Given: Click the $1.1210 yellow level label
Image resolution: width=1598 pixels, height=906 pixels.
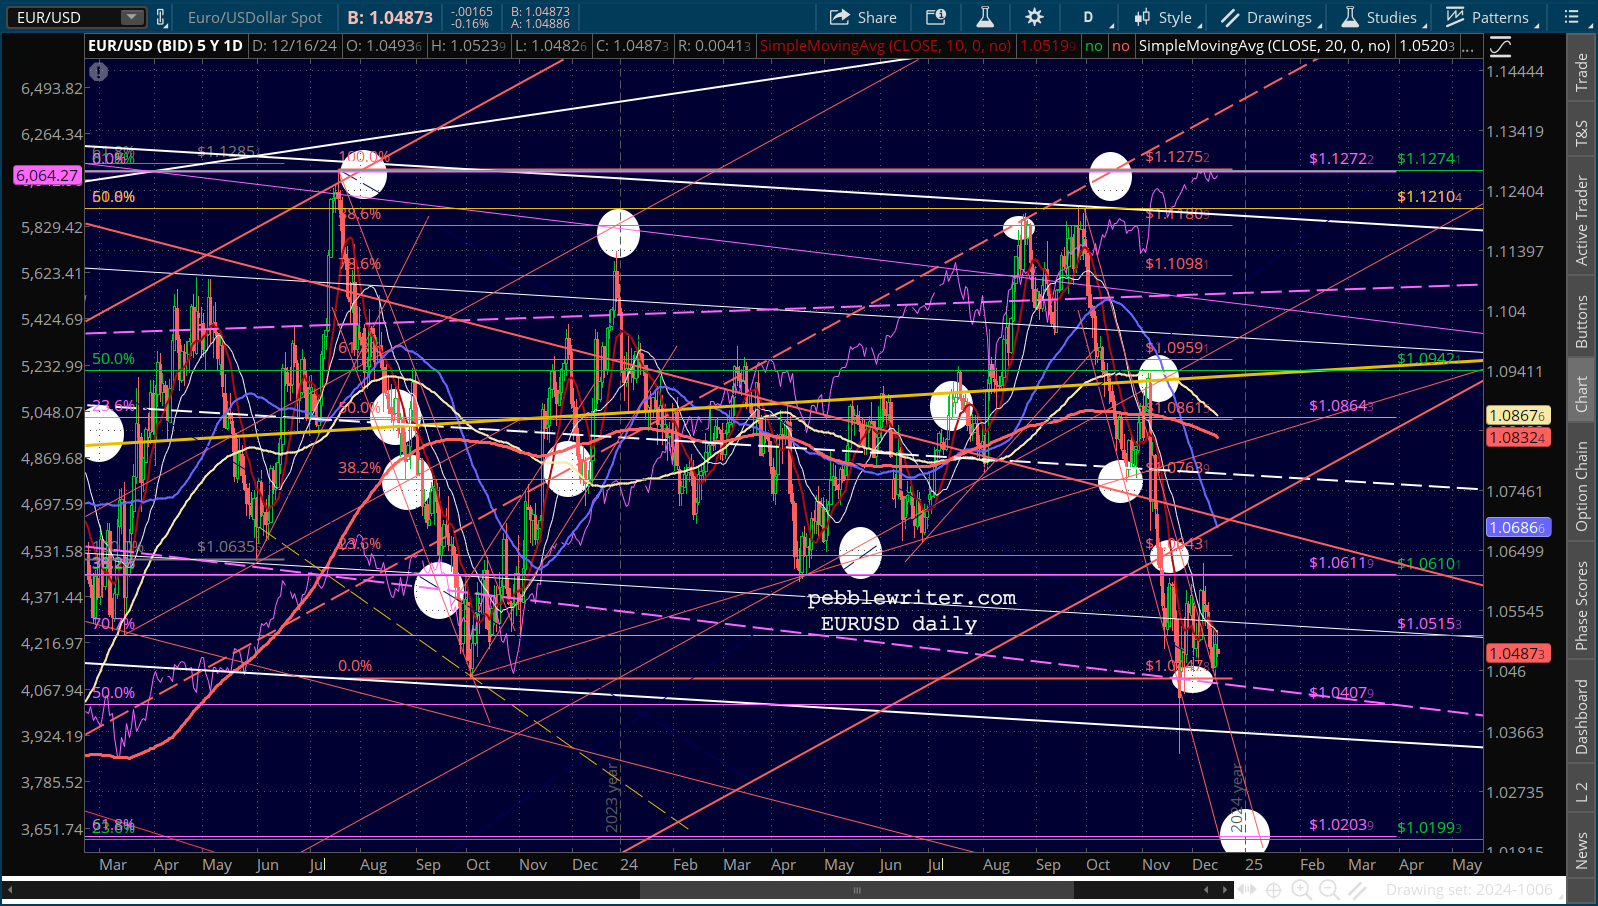Looking at the screenshot, I should coord(1429,197).
